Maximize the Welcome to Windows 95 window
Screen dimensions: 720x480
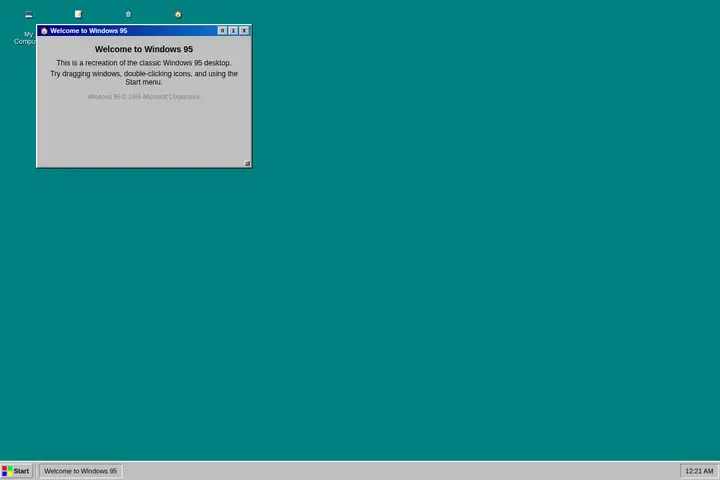[x=233, y=30]
